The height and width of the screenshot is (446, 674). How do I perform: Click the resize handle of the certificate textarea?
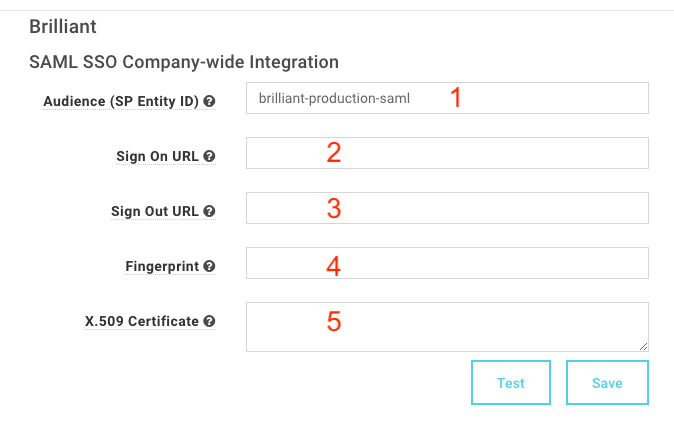pyautogui.click(x=643, y=346)
